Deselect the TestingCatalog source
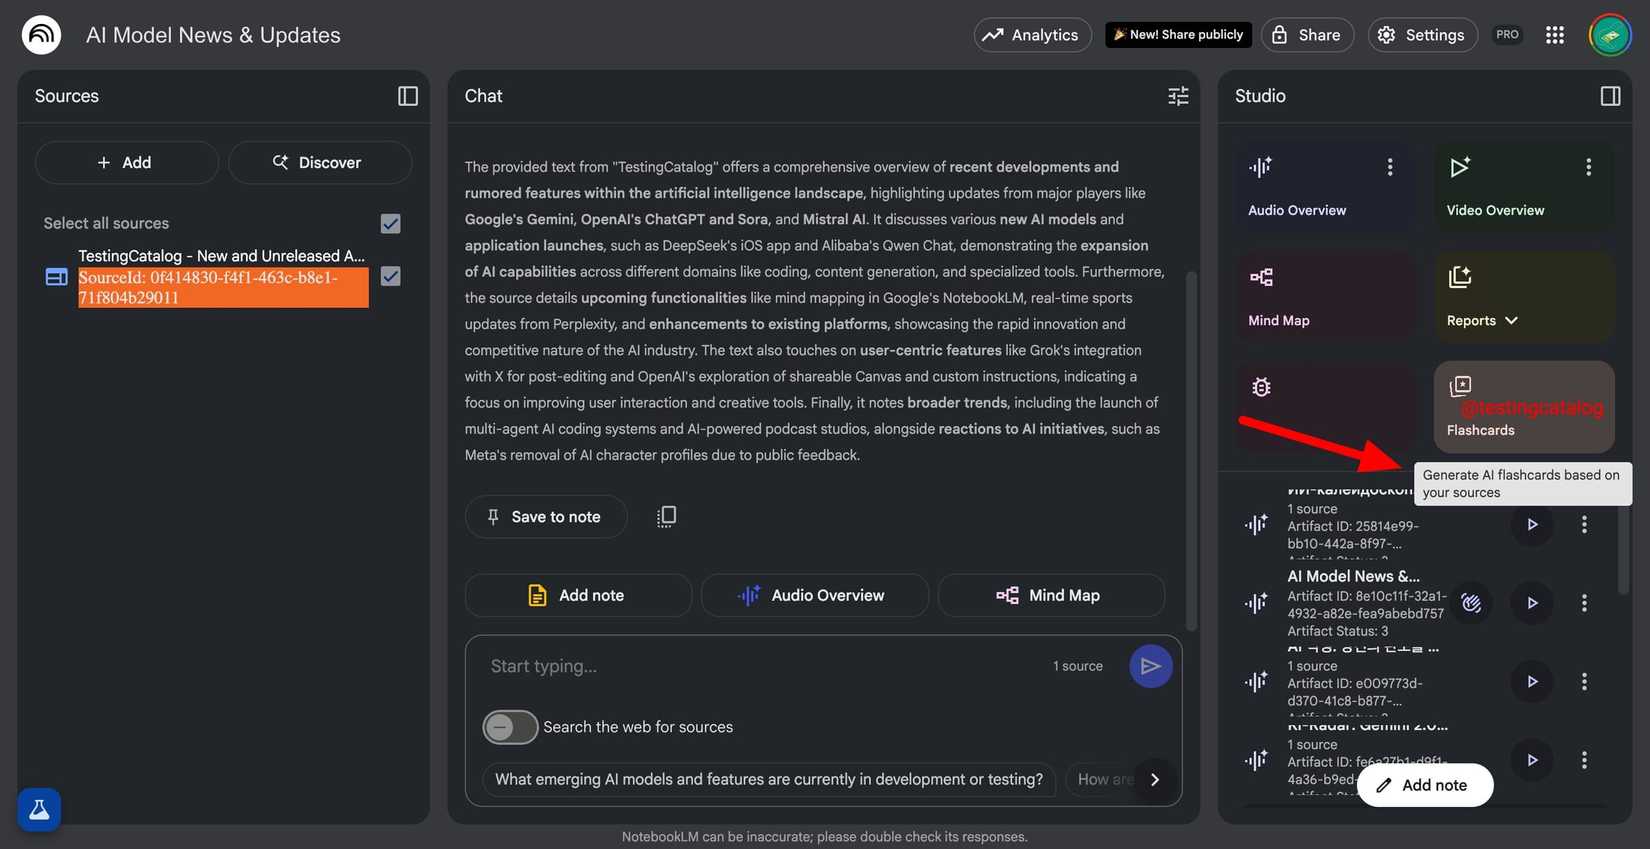1650x849 pixels. coord(389,276)
